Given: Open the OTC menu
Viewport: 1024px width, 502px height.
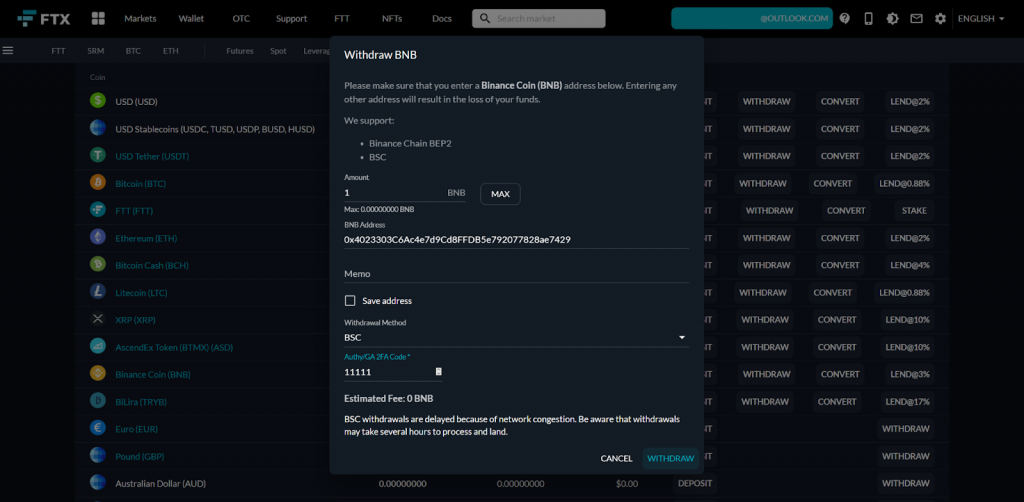Looking at the screenshot, I should [x=241, y=18].
